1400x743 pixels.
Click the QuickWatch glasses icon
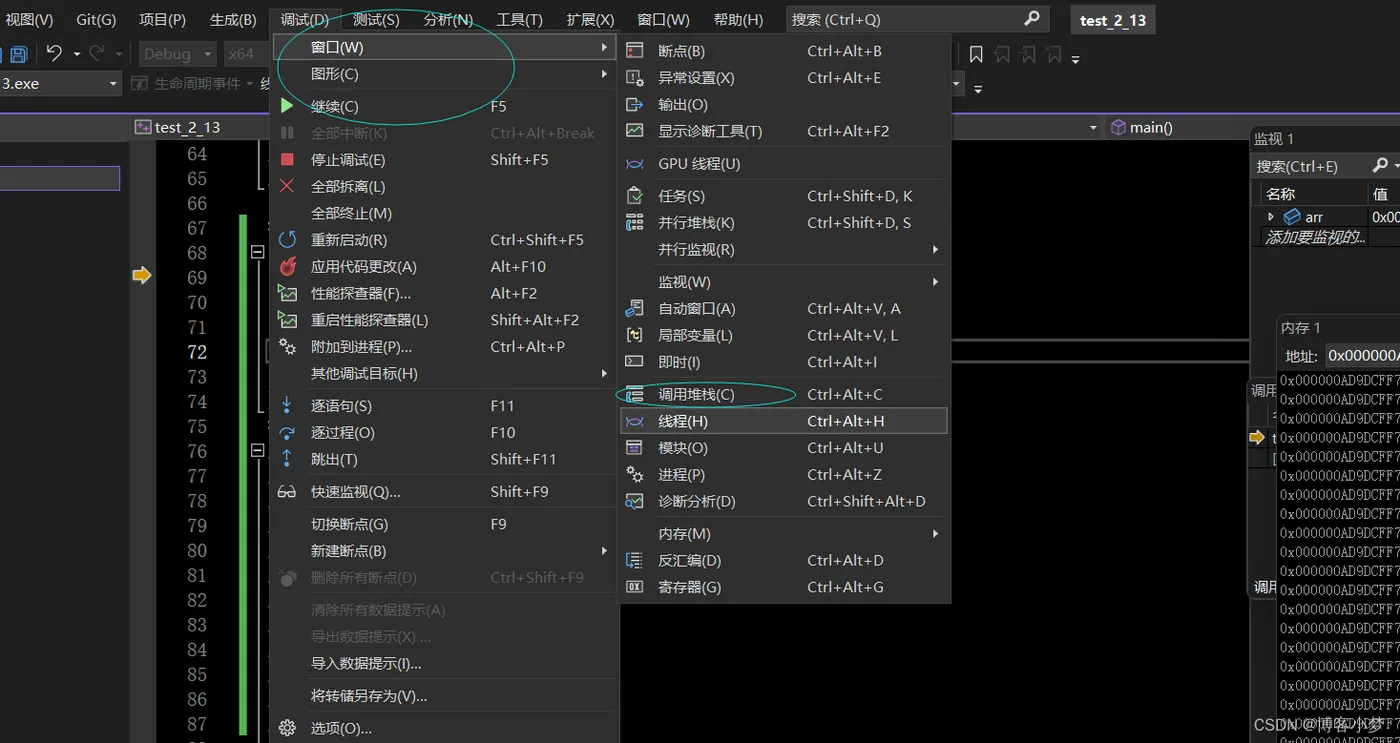(x=287, y=491)
